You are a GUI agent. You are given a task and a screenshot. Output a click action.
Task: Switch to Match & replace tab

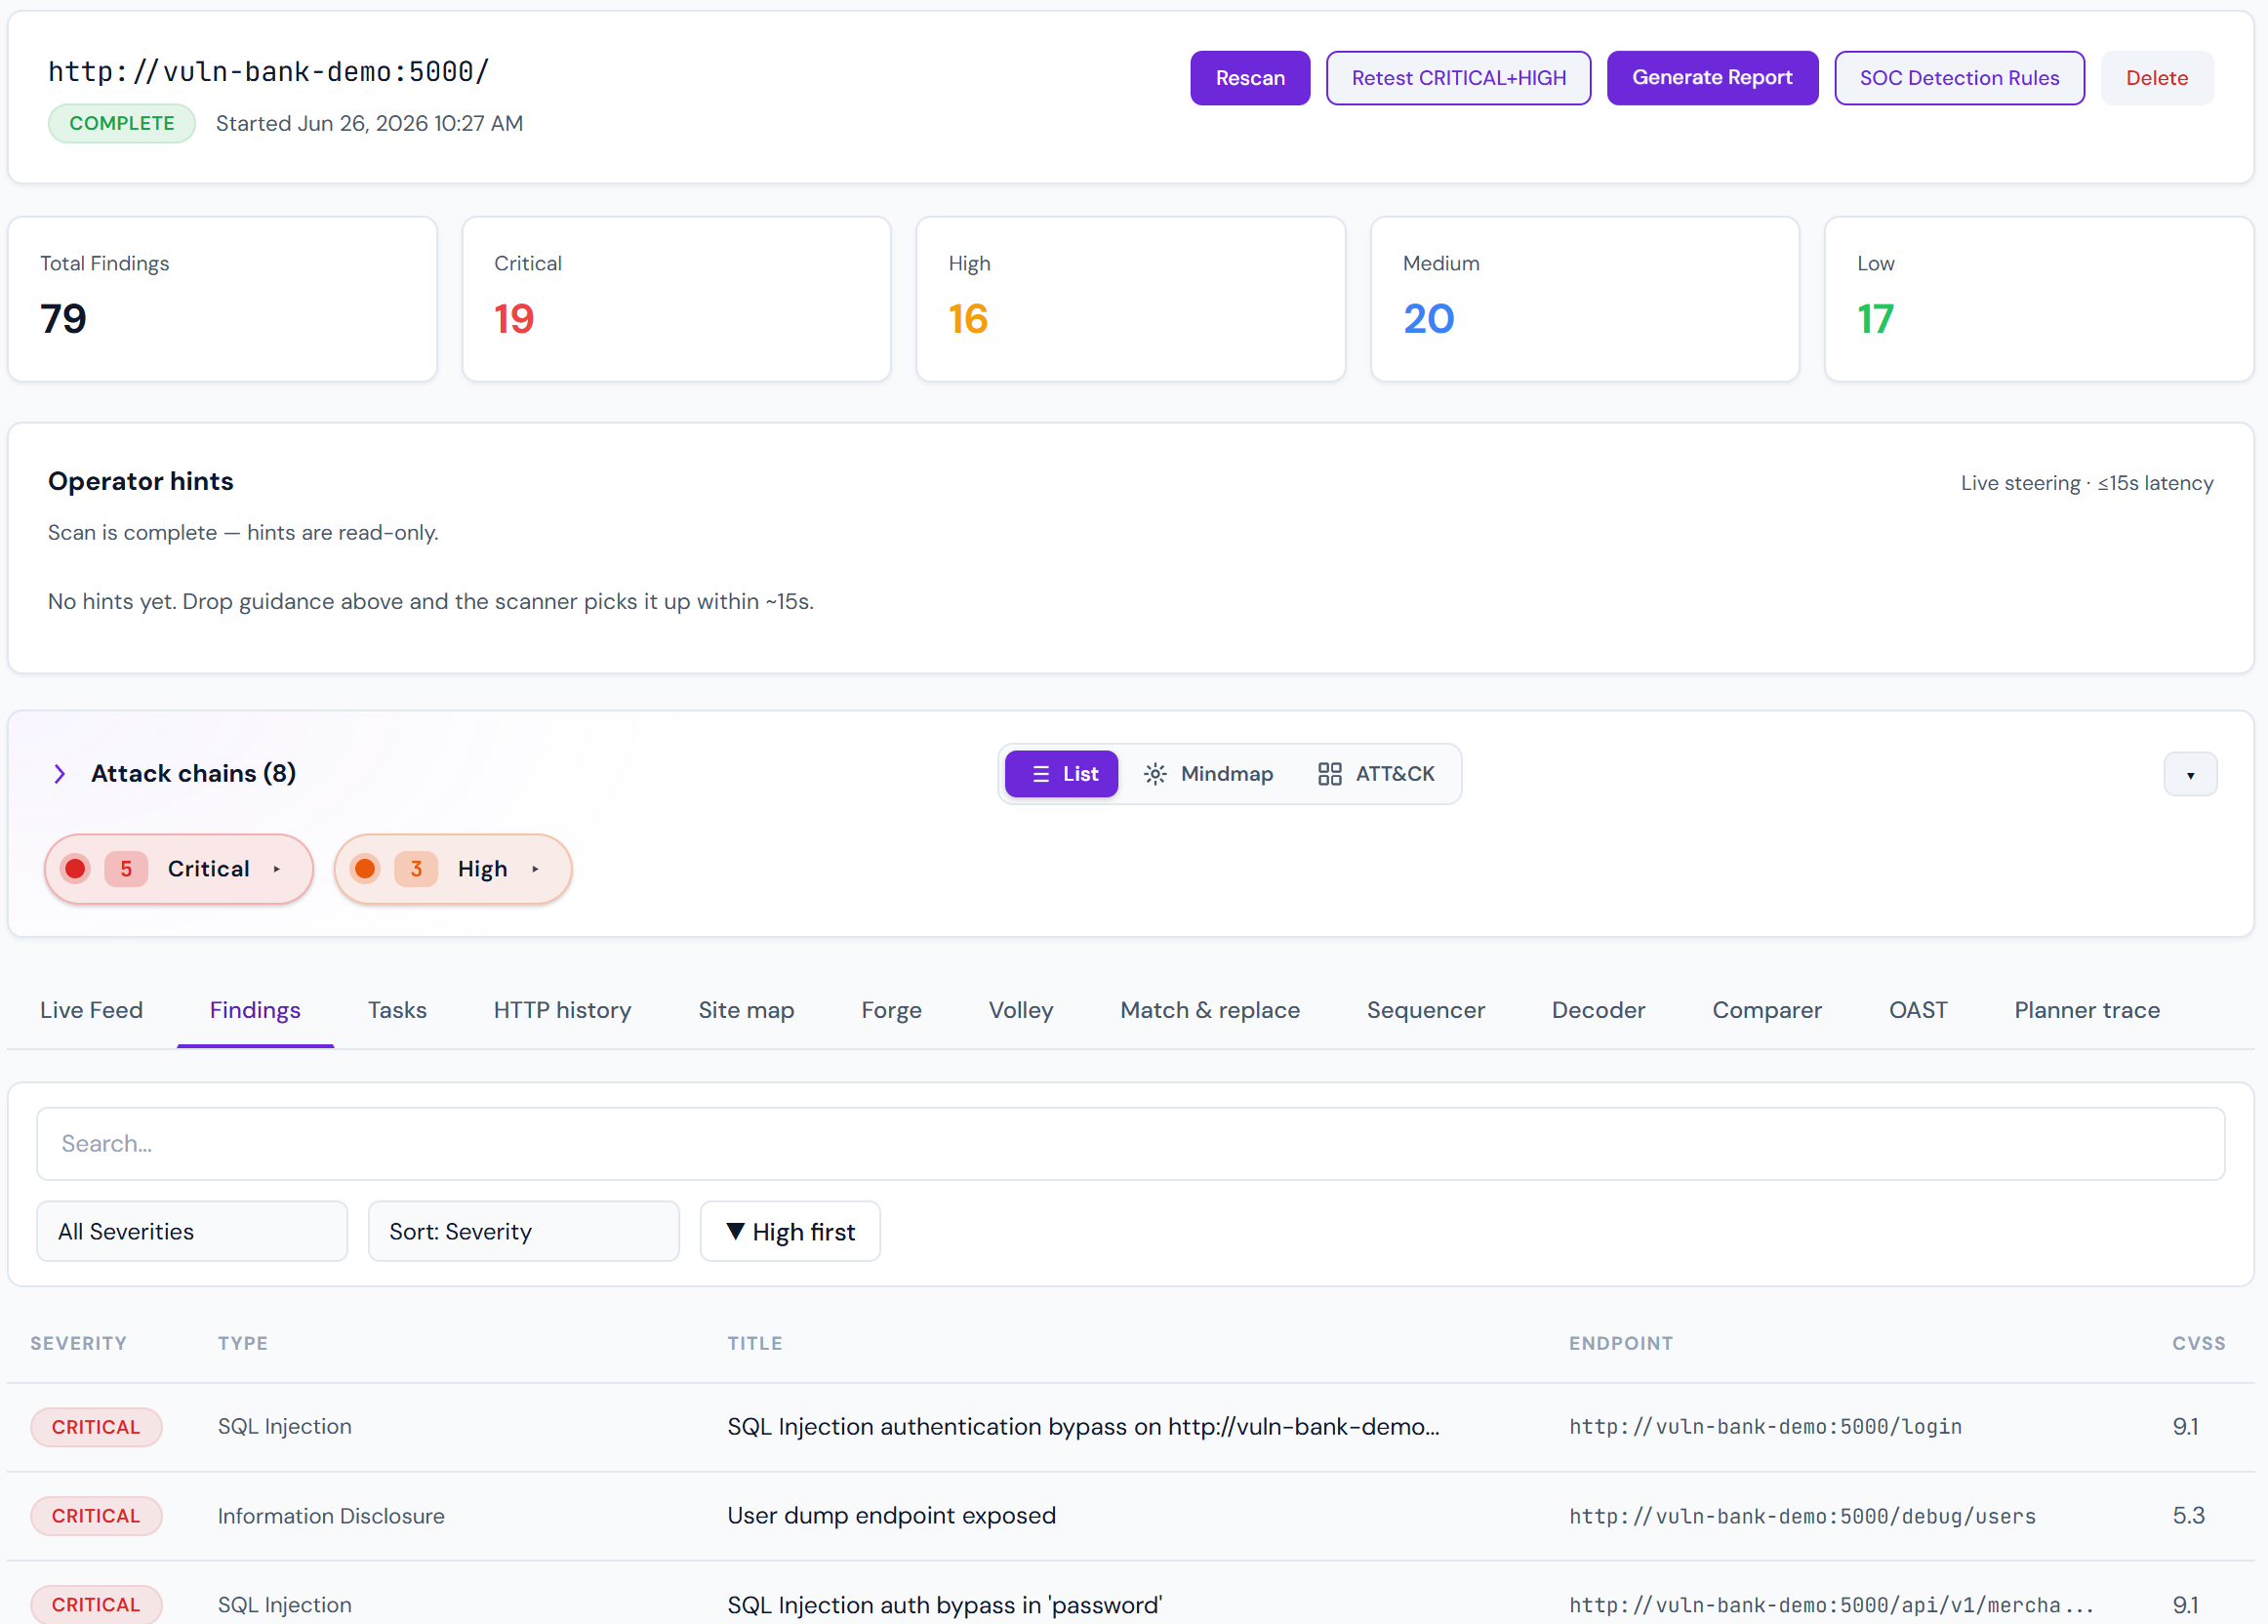point(1210,1010)
